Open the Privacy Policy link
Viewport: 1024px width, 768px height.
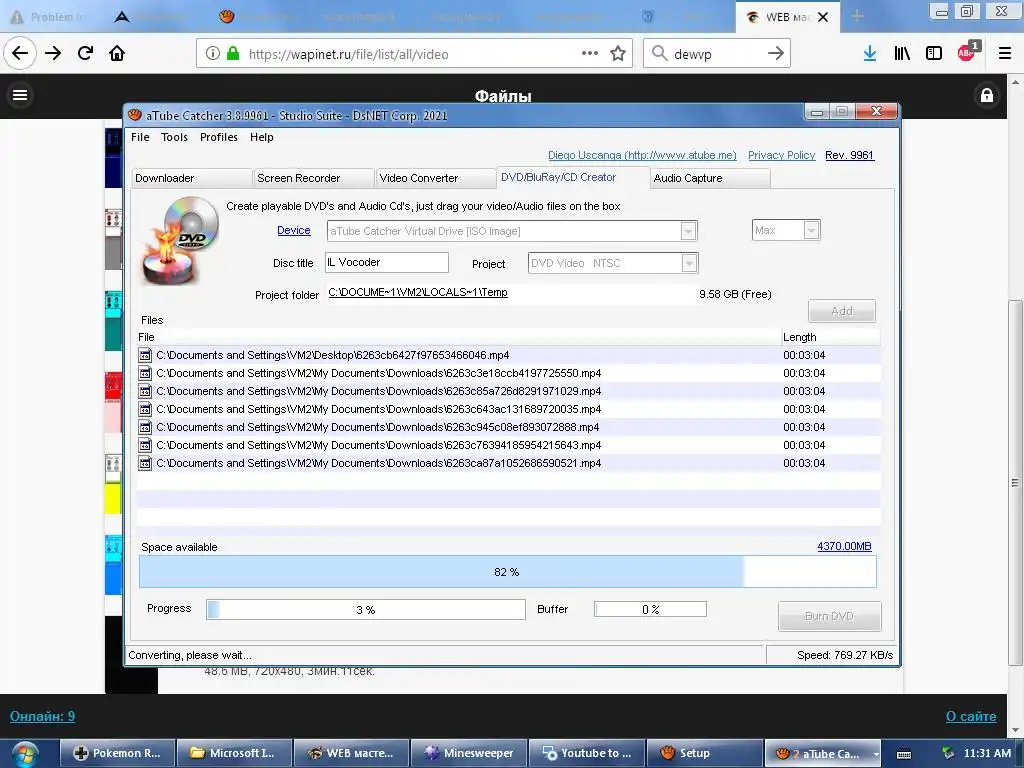[782, 155]
